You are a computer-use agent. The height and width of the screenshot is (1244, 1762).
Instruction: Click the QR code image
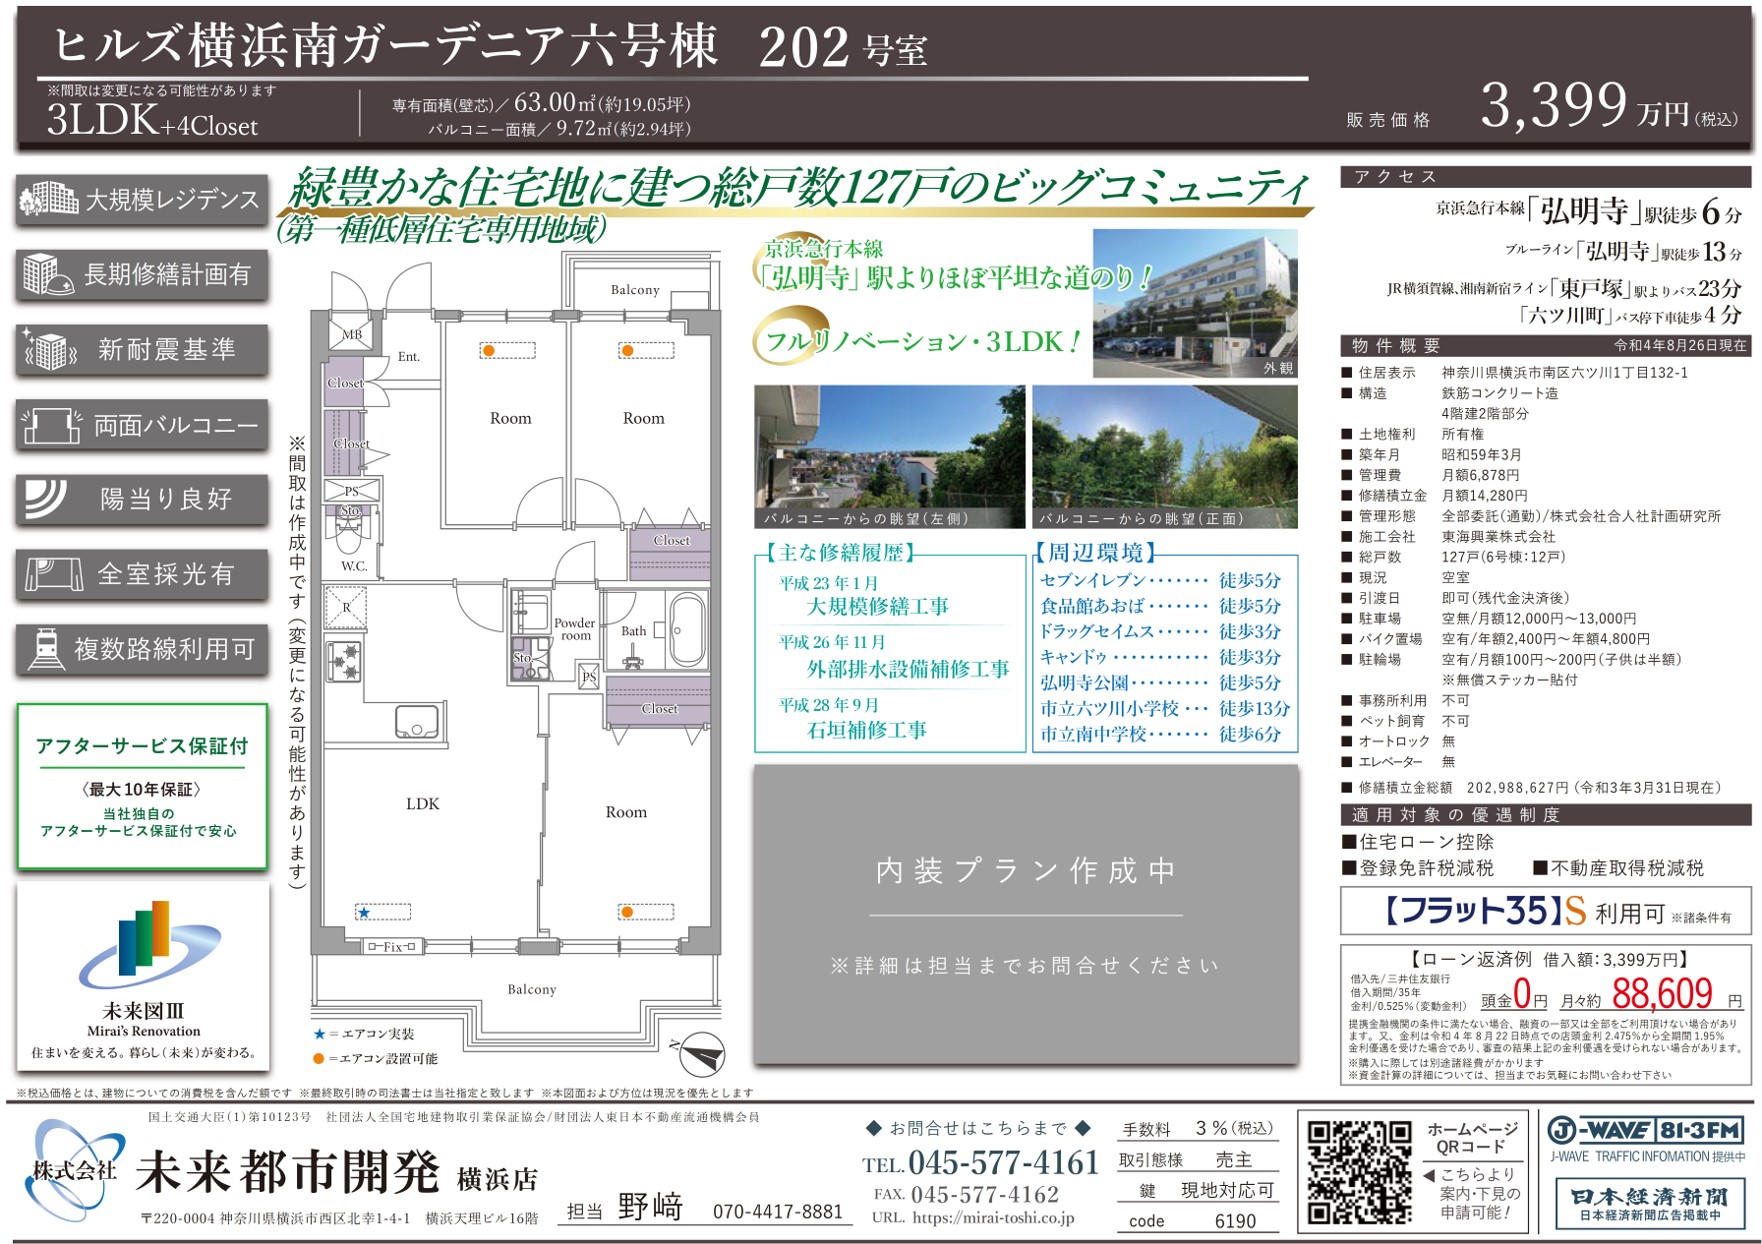pos(1359,1172)
